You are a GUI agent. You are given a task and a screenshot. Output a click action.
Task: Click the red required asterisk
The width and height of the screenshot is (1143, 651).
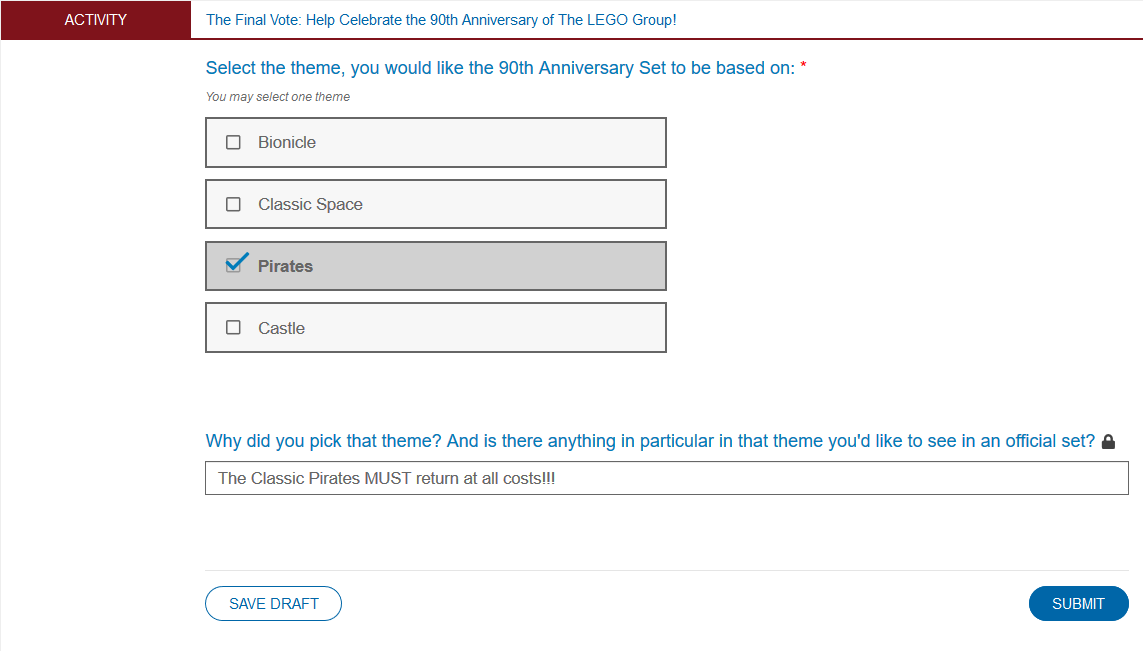coord(804,67)
